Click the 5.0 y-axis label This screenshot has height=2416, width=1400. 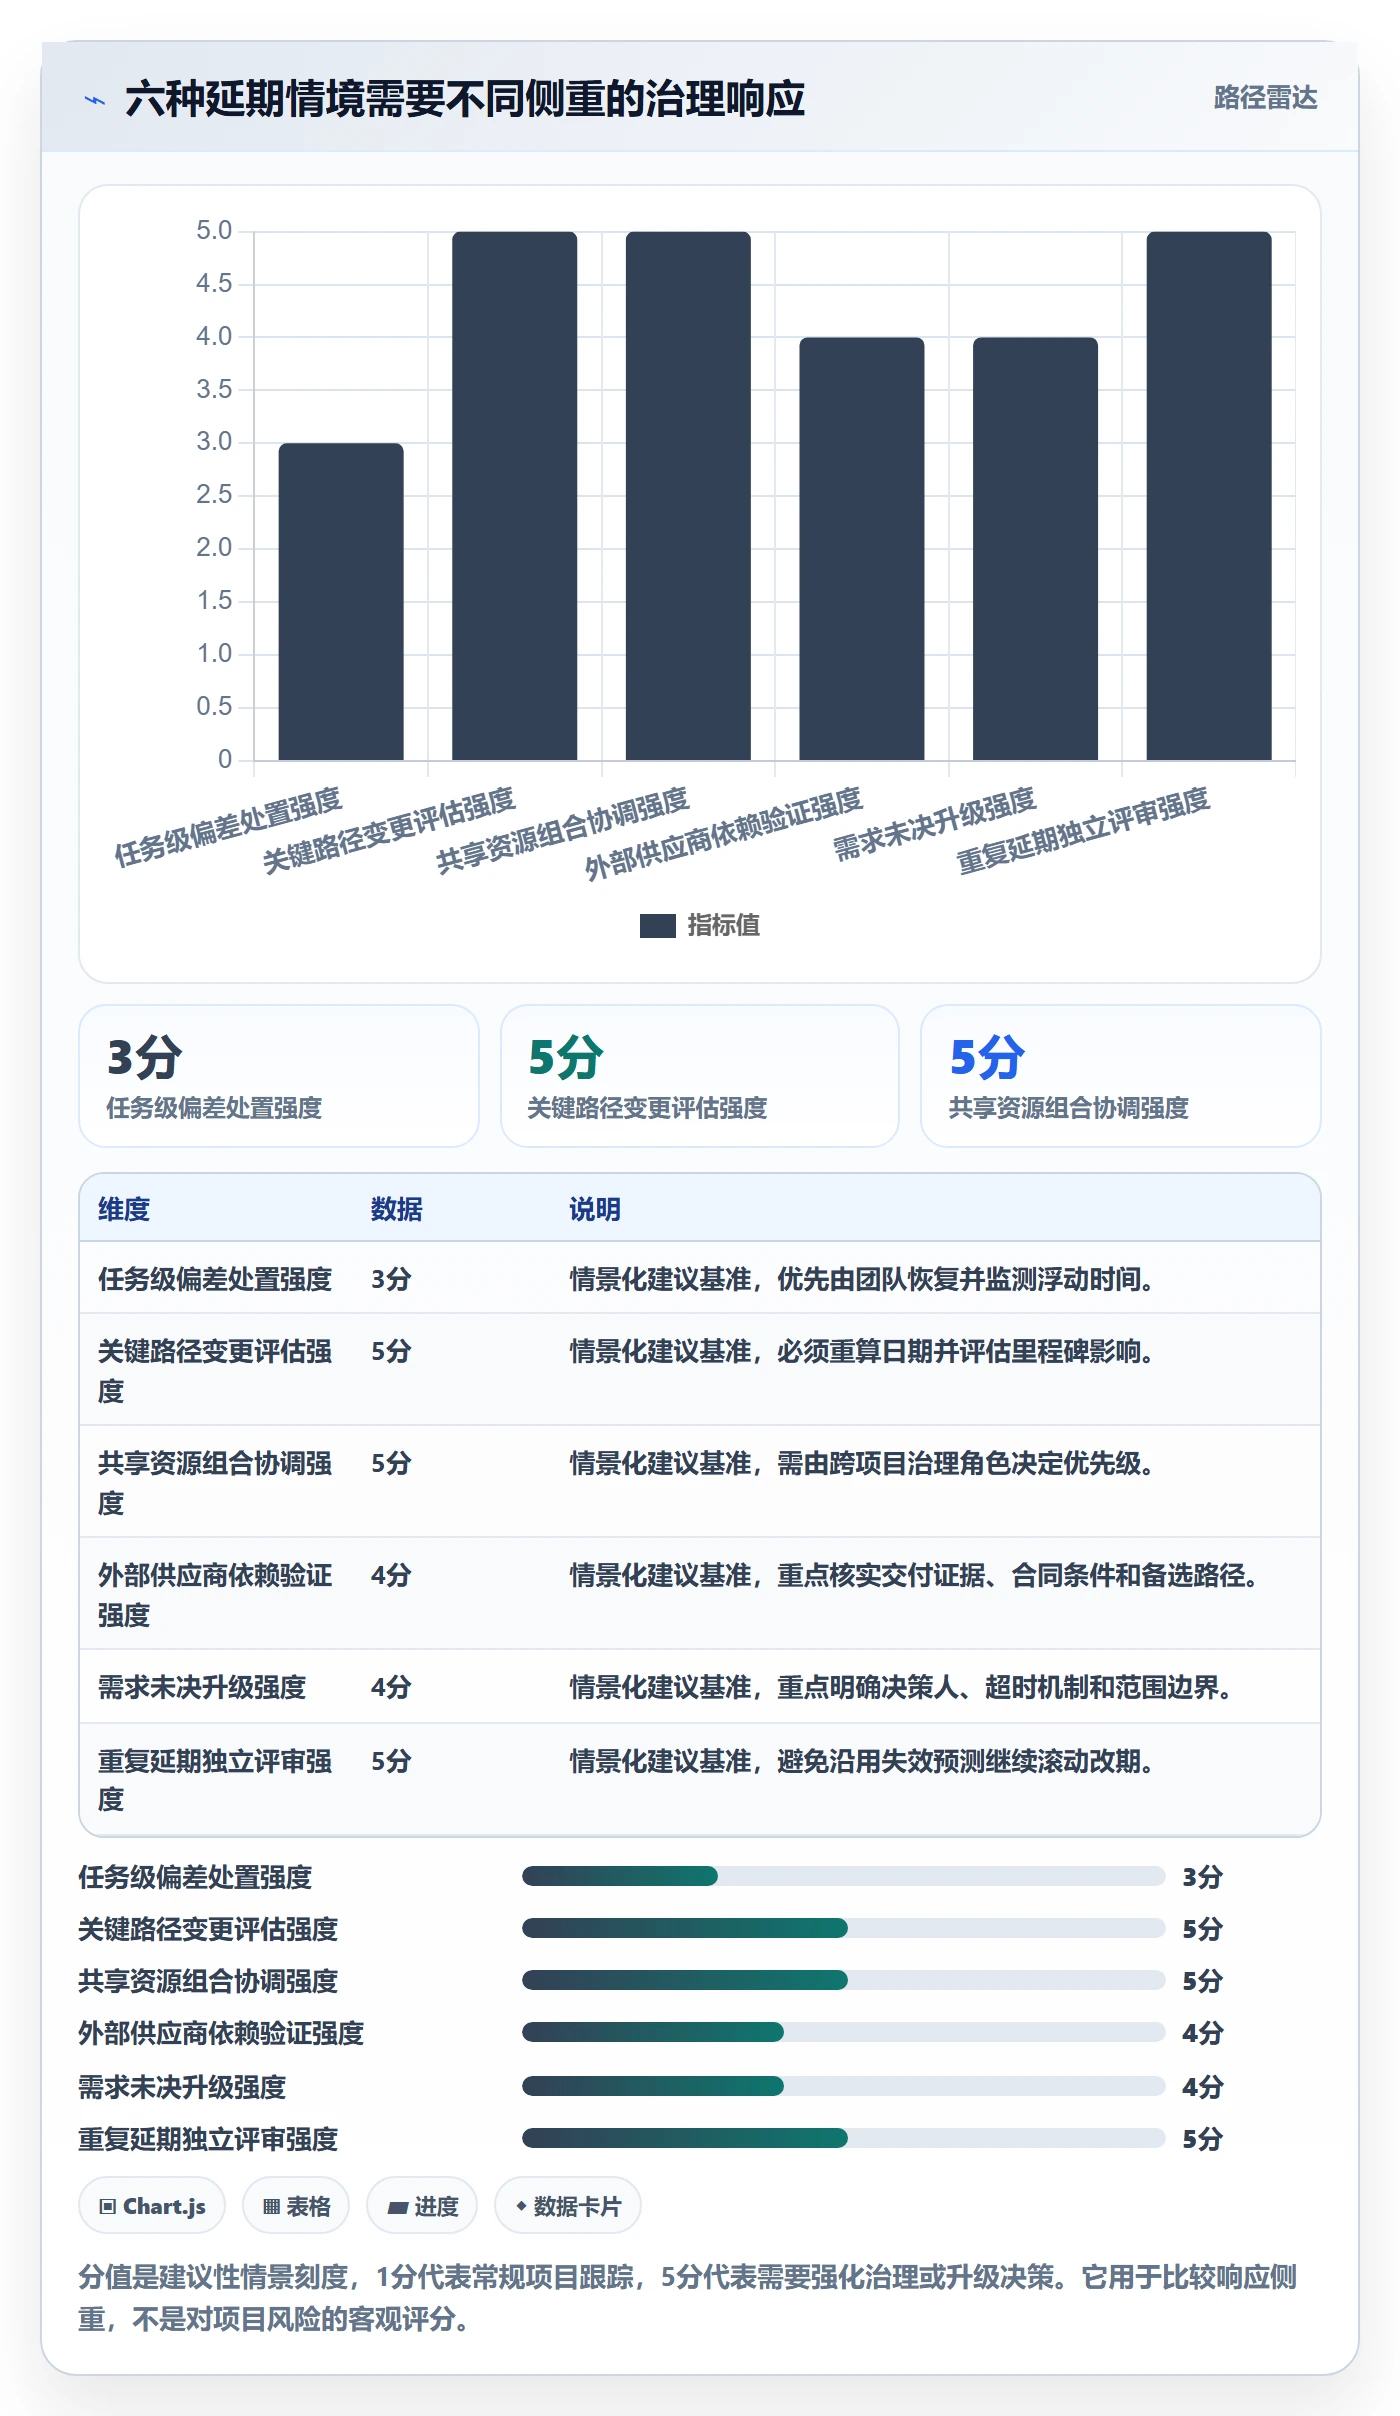point(214,231)
